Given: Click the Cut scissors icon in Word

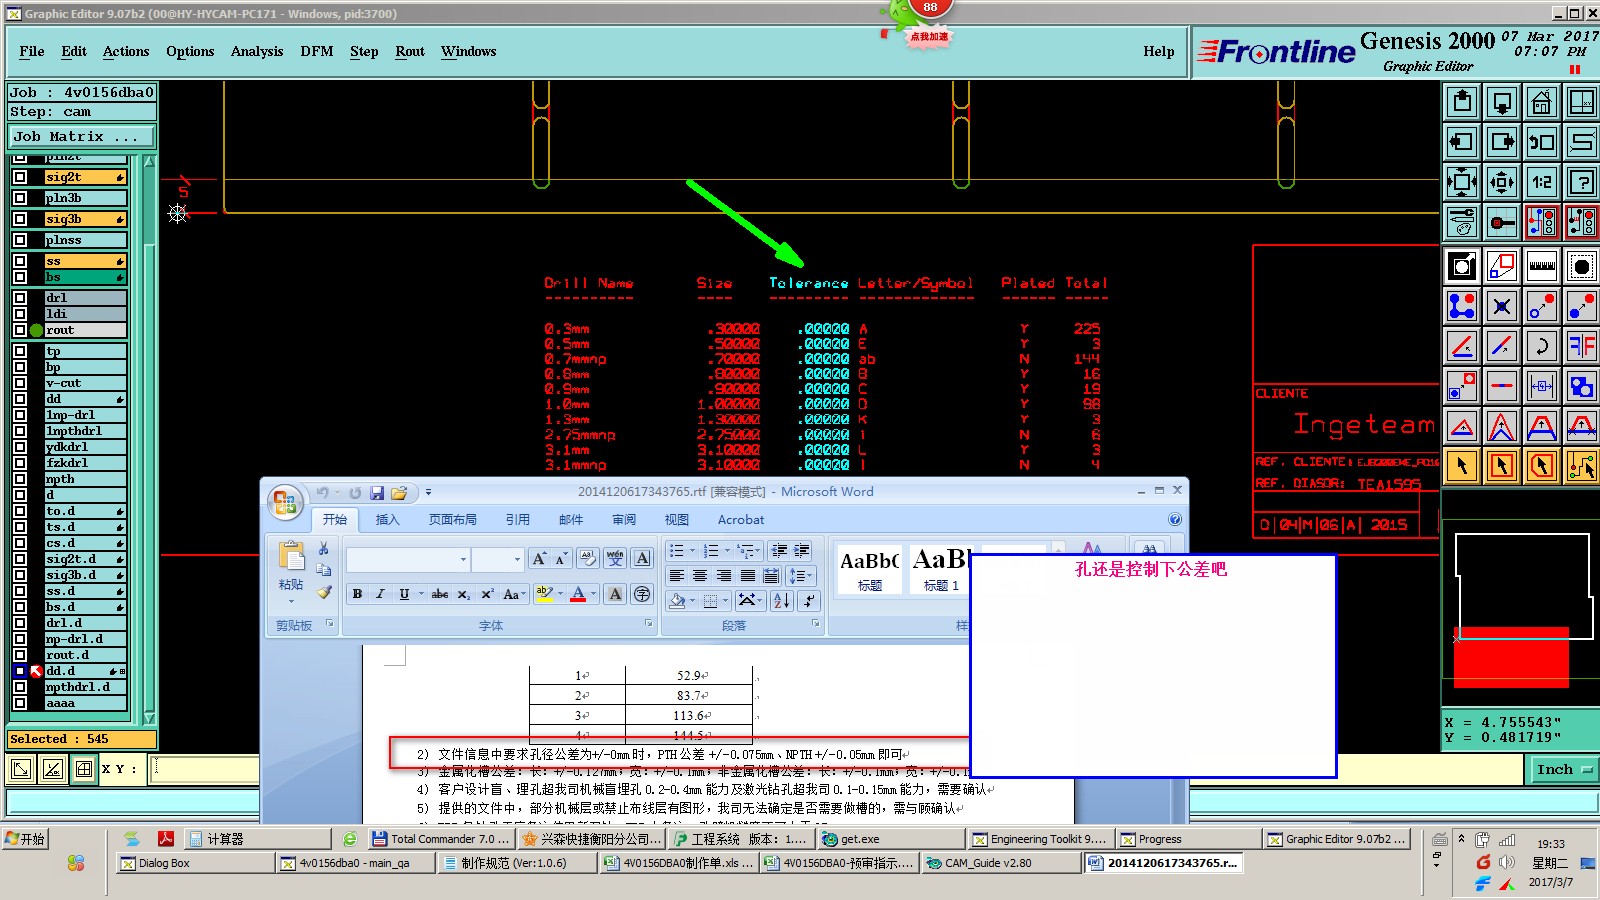Looking at the screenshot, I should (x=323, y=549).
